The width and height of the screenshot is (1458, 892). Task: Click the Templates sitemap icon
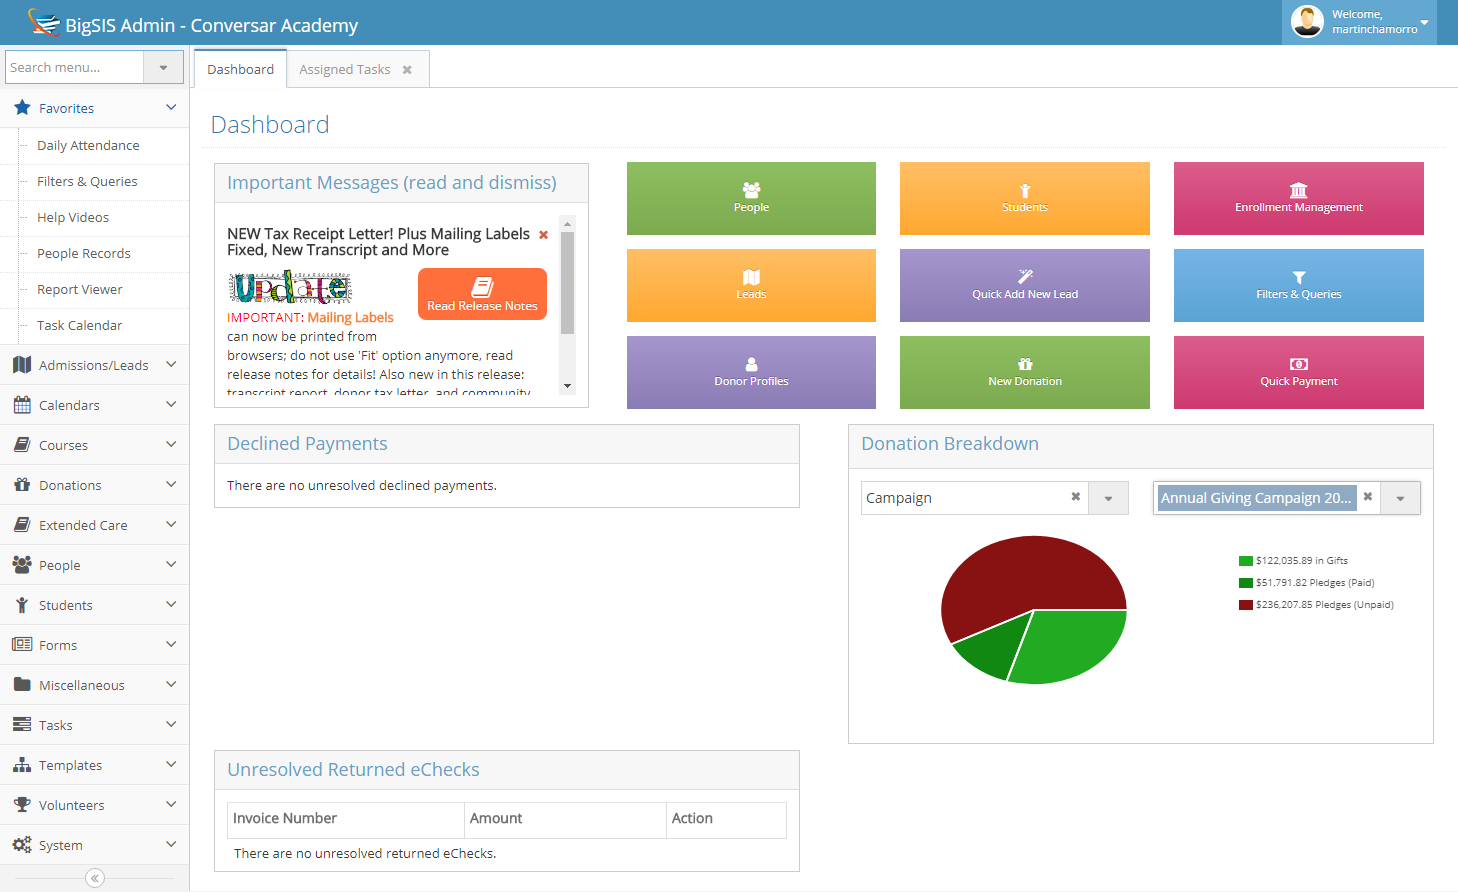[22, 765]
